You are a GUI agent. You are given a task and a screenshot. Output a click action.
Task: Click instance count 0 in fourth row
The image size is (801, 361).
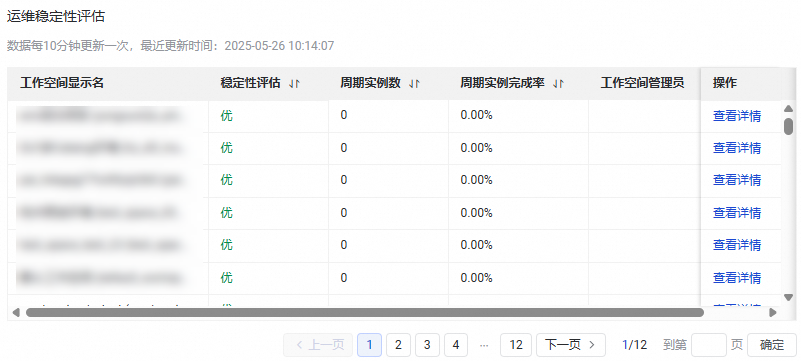[344, 213]
